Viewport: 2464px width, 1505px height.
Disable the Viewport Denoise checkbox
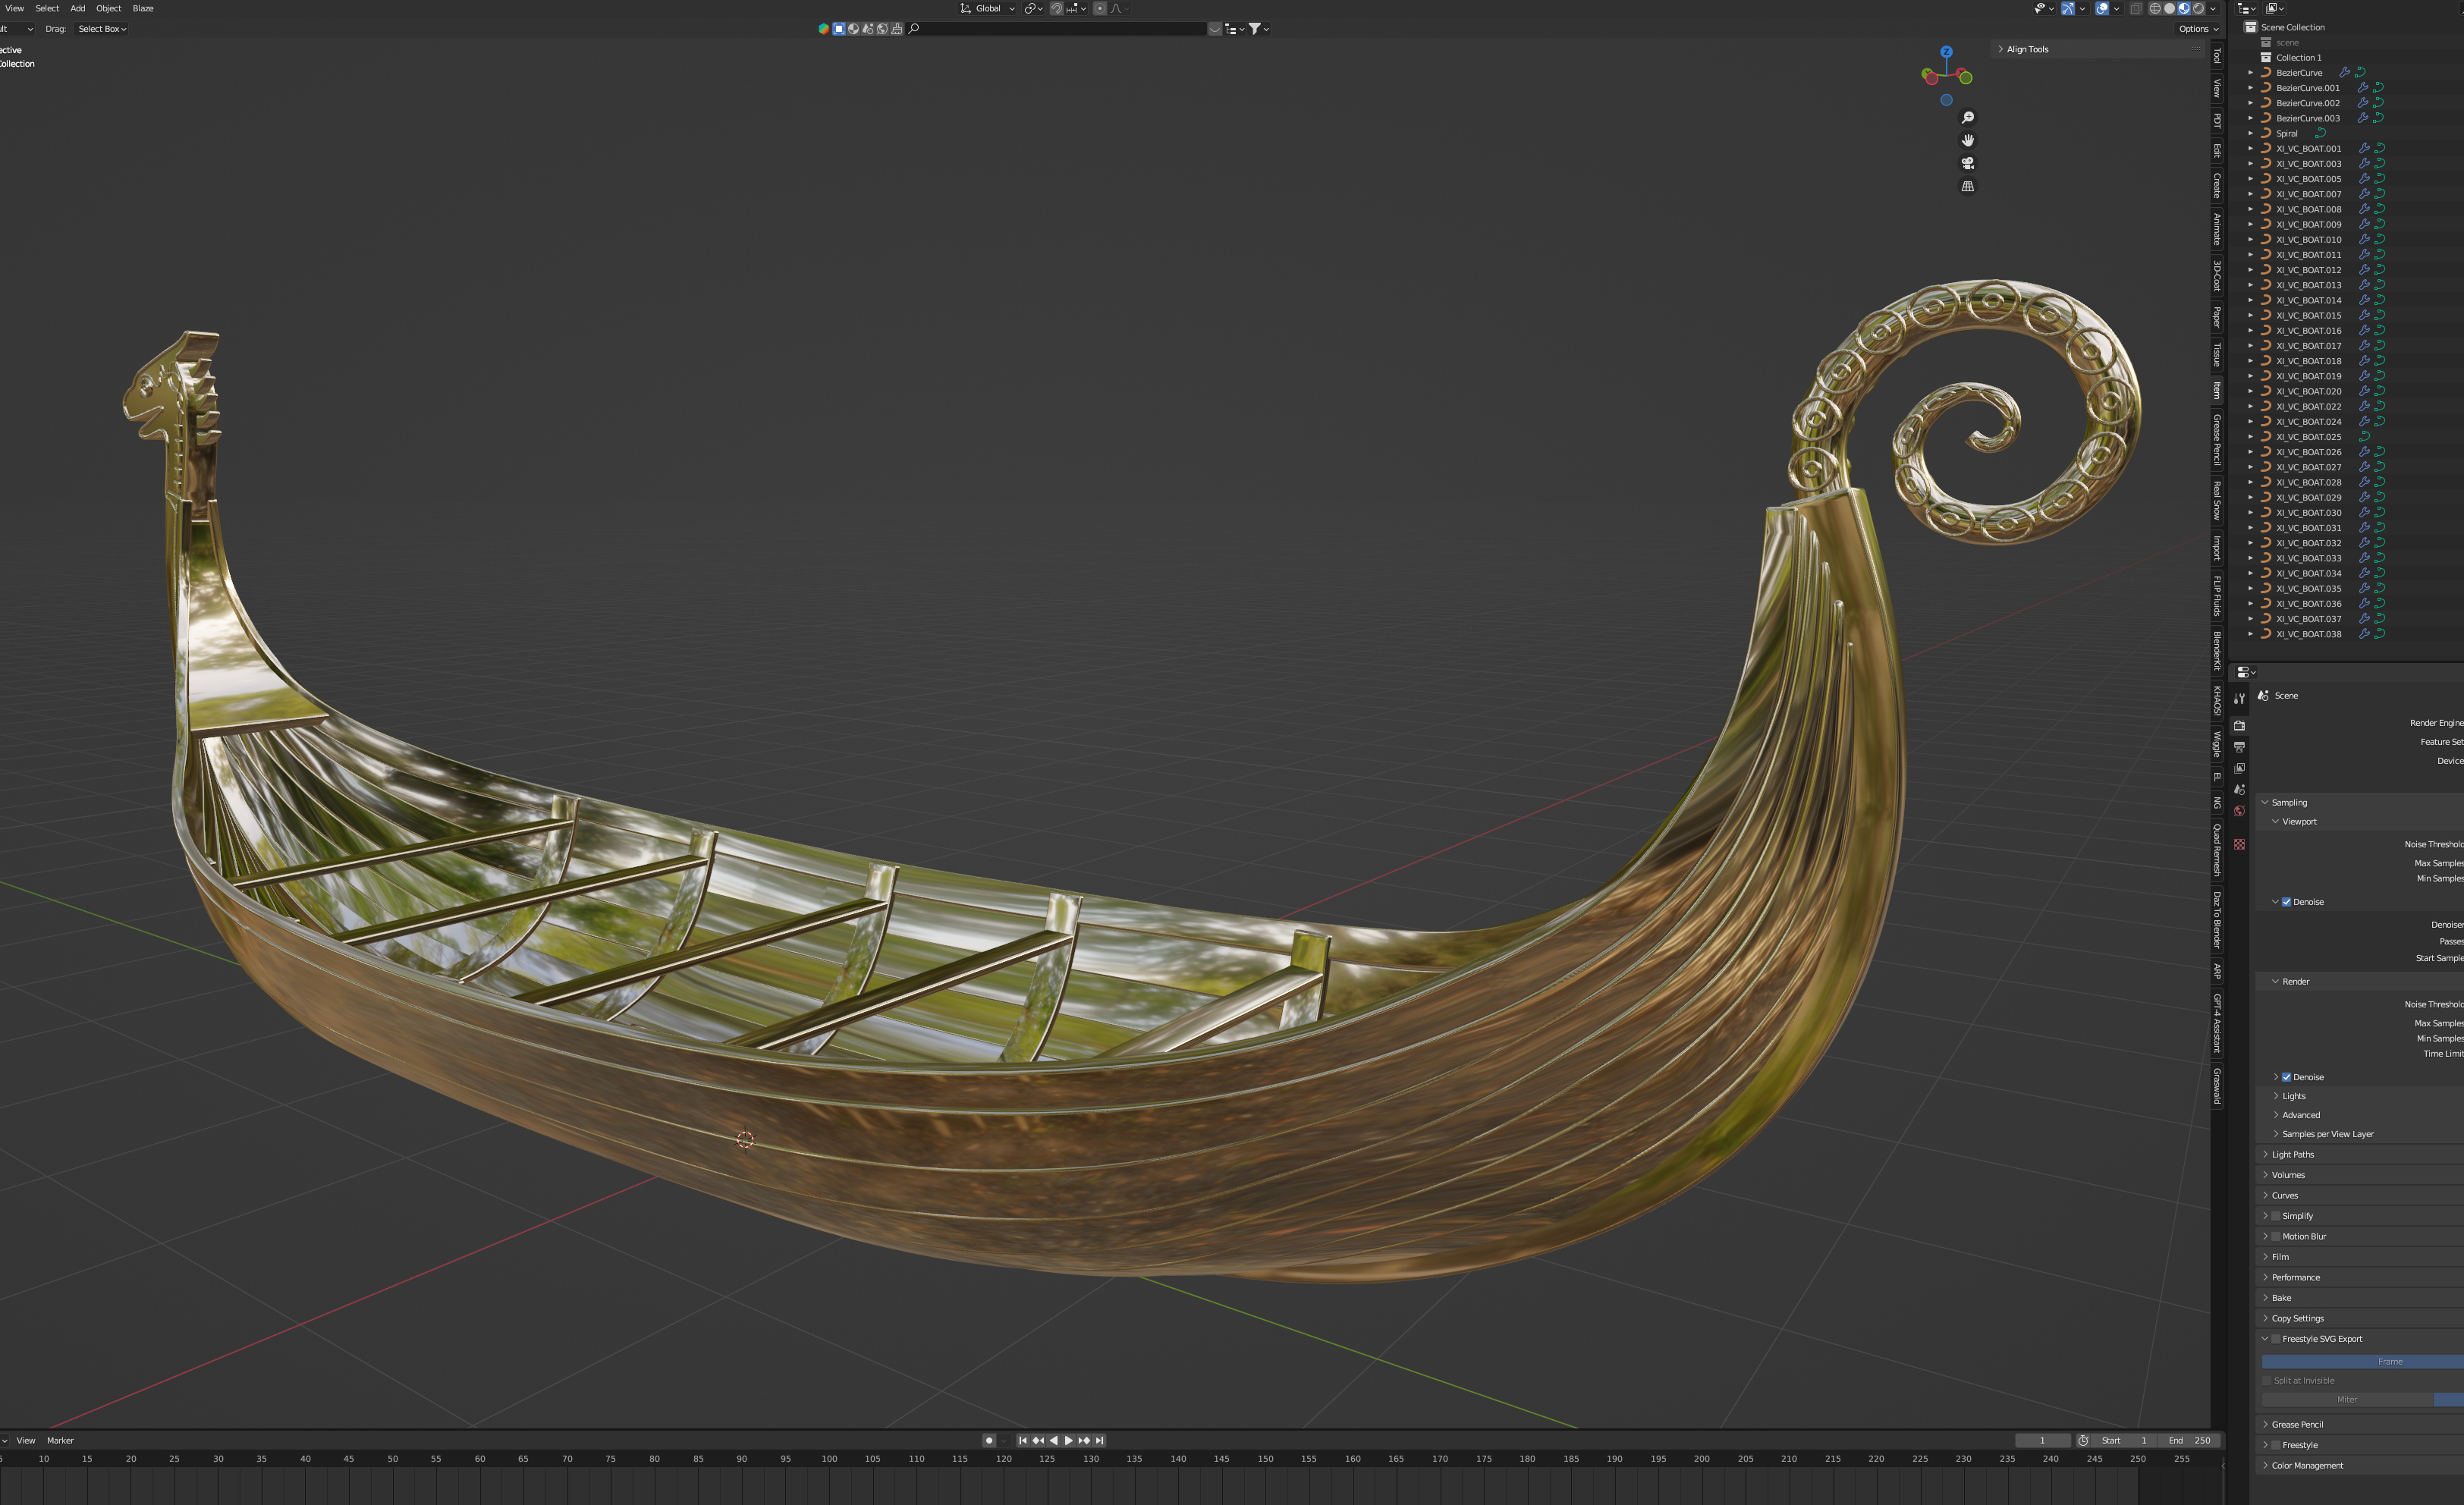(2286, 902)
